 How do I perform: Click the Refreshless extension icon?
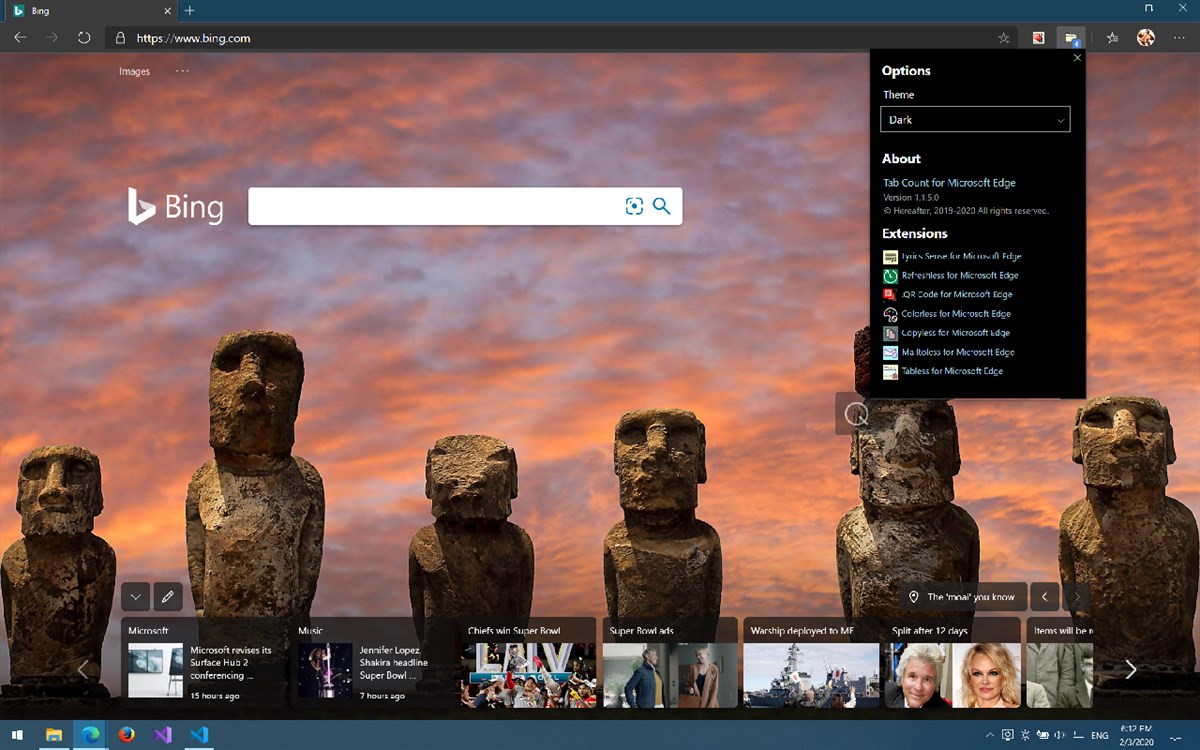click(890, 275)
